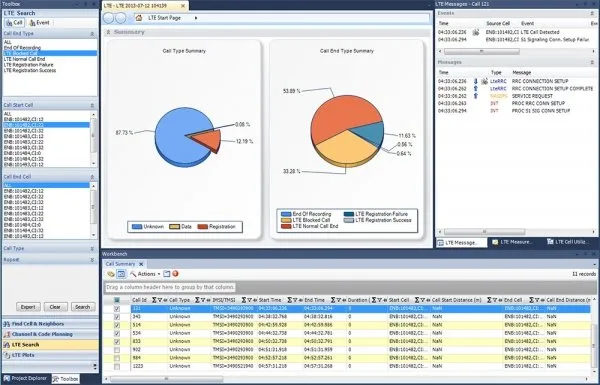The width and height of the screenshot is (600, 385).
Task: Click the down arrow on RRC CONNECTION SETUP row
Action: point(476,81)
